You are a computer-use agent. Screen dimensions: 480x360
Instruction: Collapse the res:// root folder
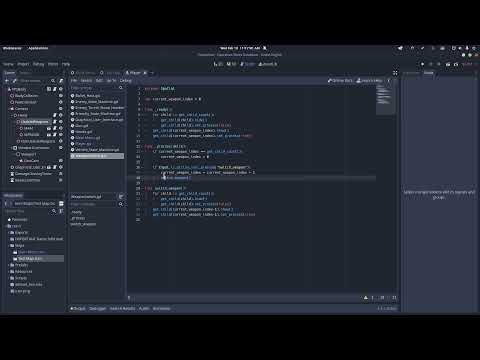7,226
